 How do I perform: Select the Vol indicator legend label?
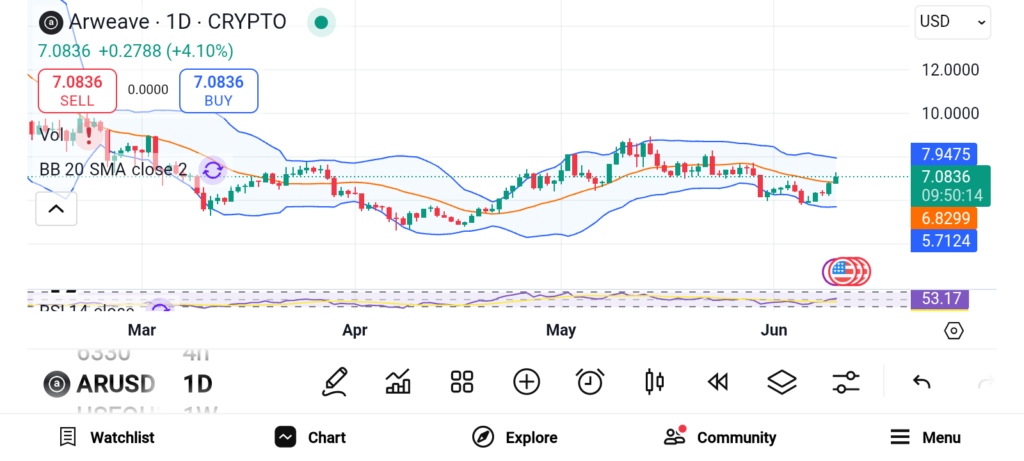click(x=51, y=135)
